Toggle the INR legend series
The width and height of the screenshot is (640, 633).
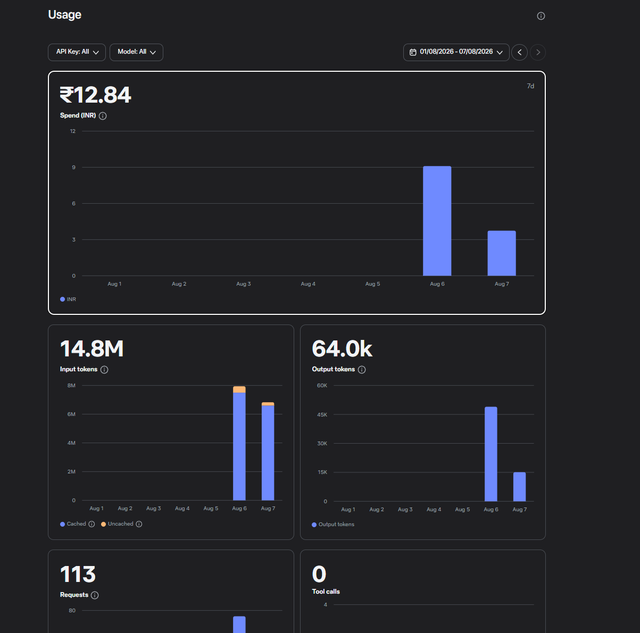[68, 299]
